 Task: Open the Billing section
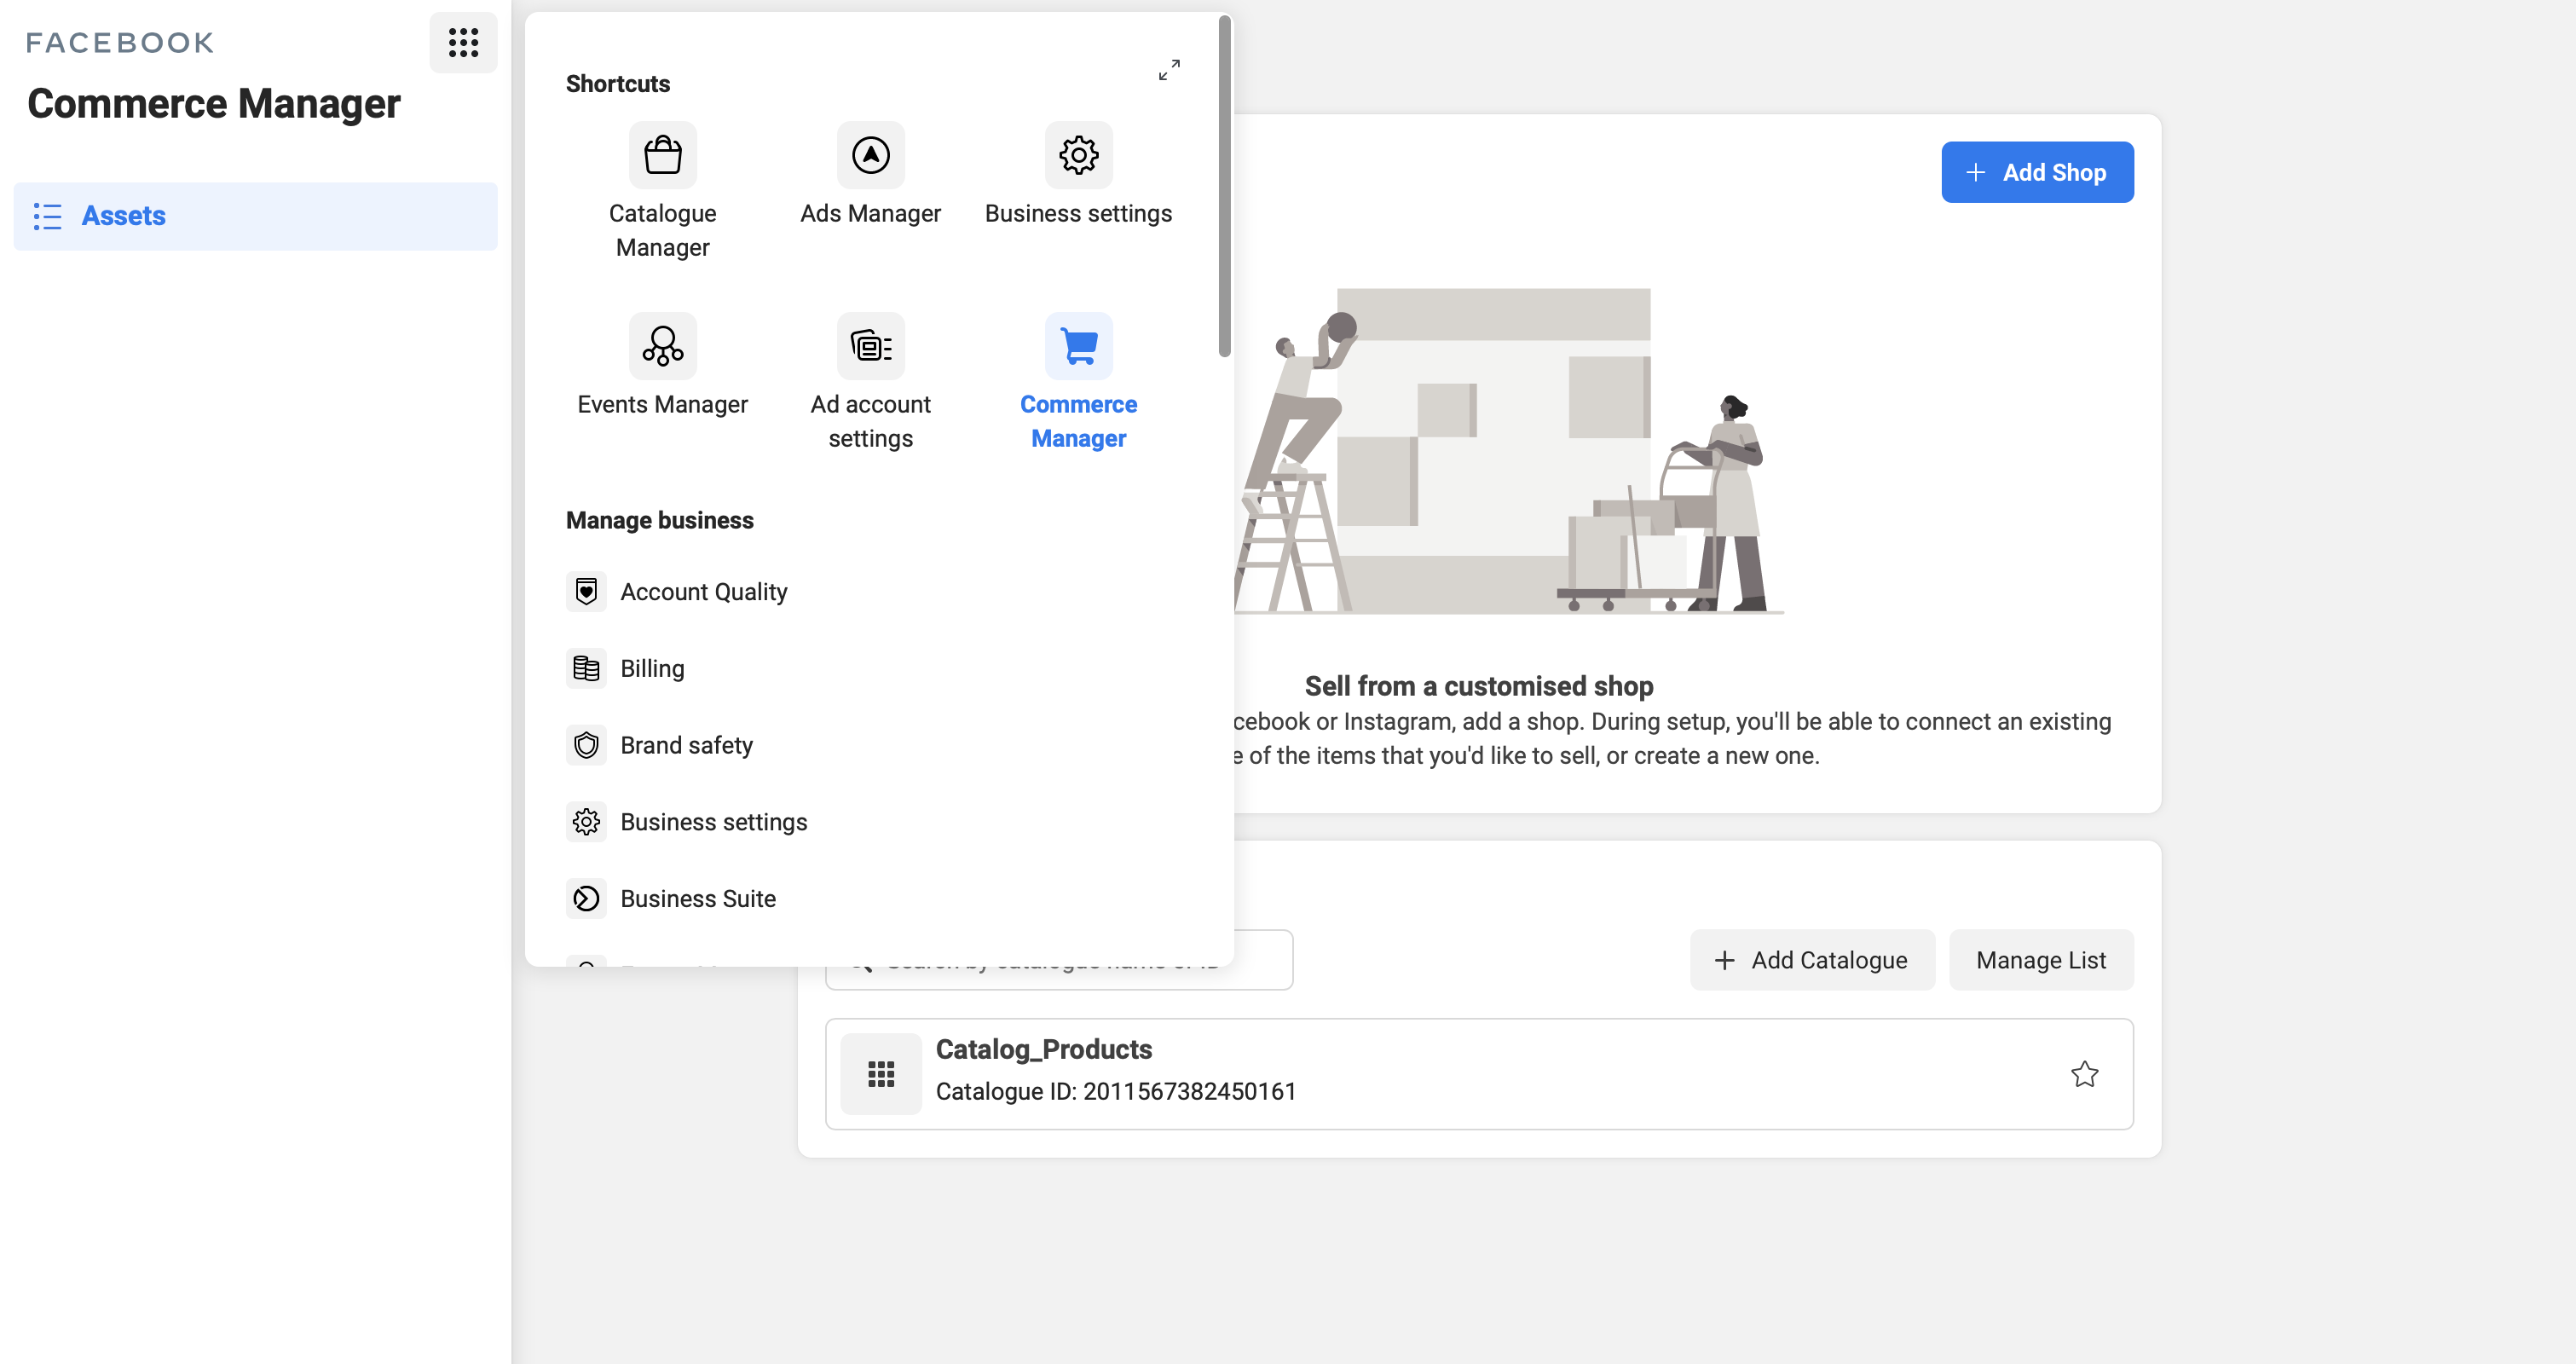tap(652, 668)
